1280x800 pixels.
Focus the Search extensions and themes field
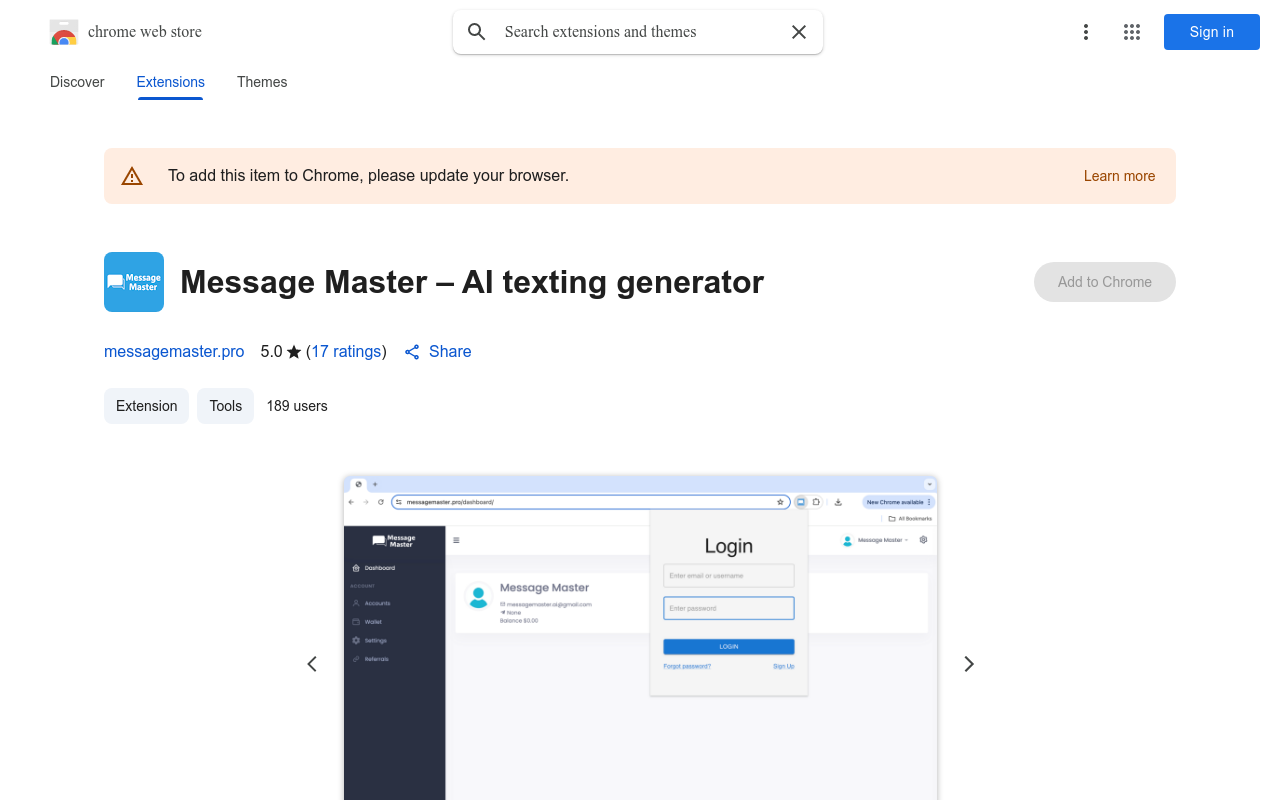(x=638, y=32)
